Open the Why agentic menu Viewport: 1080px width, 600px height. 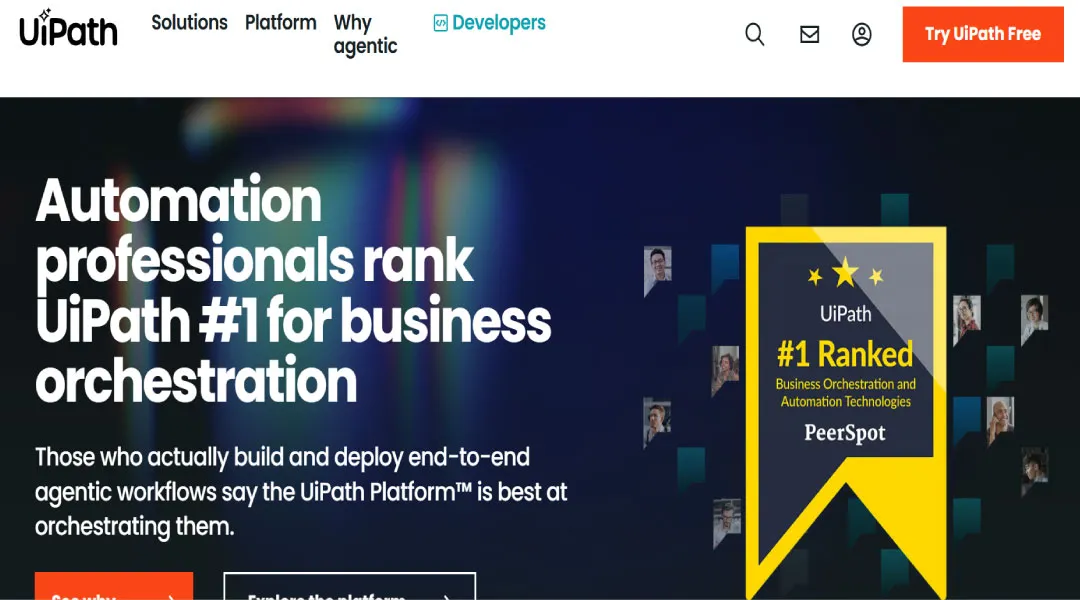click(365, 34)
